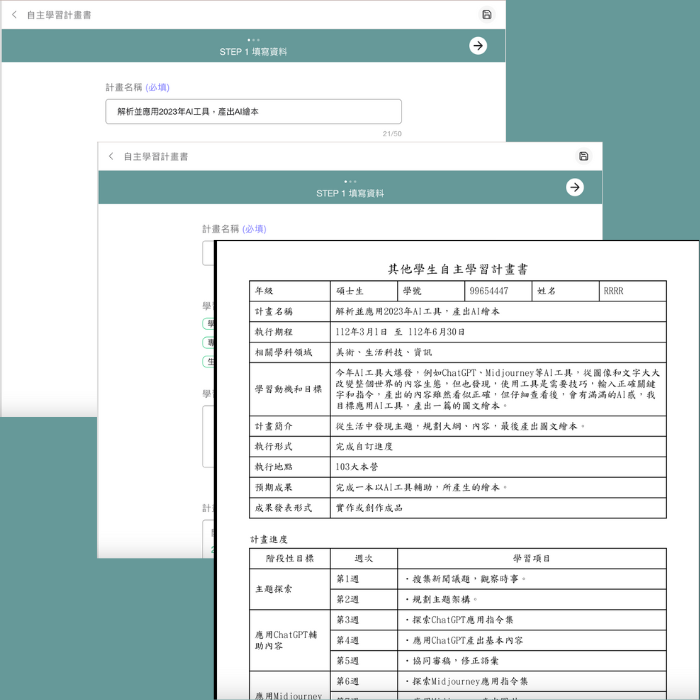The image size is (700, 700).
Task: Click the filled 計畫名稱 text field
Action: 253,112
